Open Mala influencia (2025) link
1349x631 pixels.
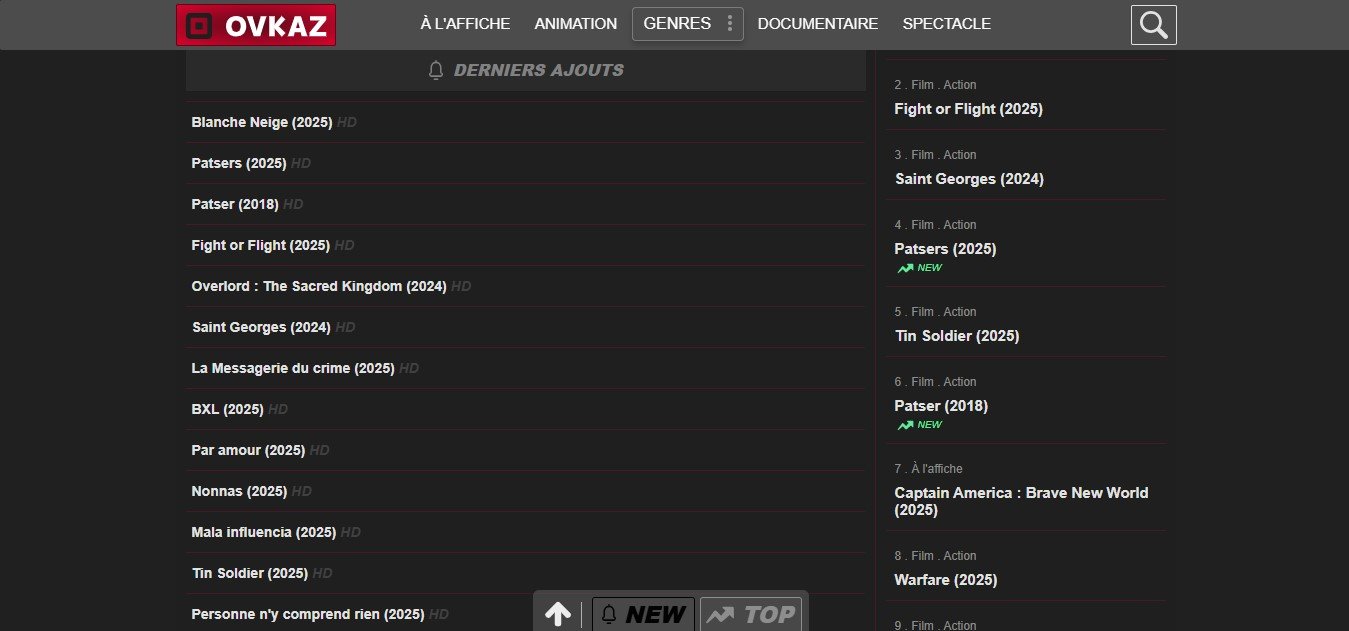click(264, 532)
